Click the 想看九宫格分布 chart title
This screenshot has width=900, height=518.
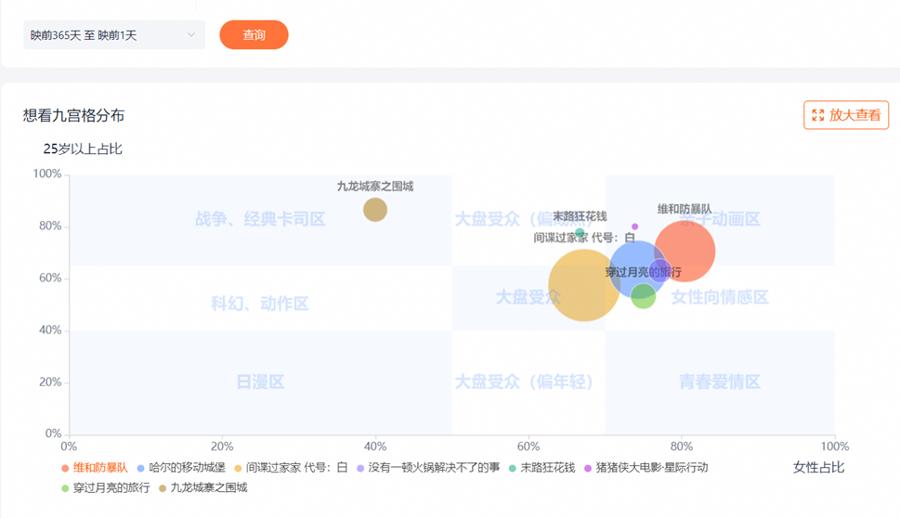(74, 116)
